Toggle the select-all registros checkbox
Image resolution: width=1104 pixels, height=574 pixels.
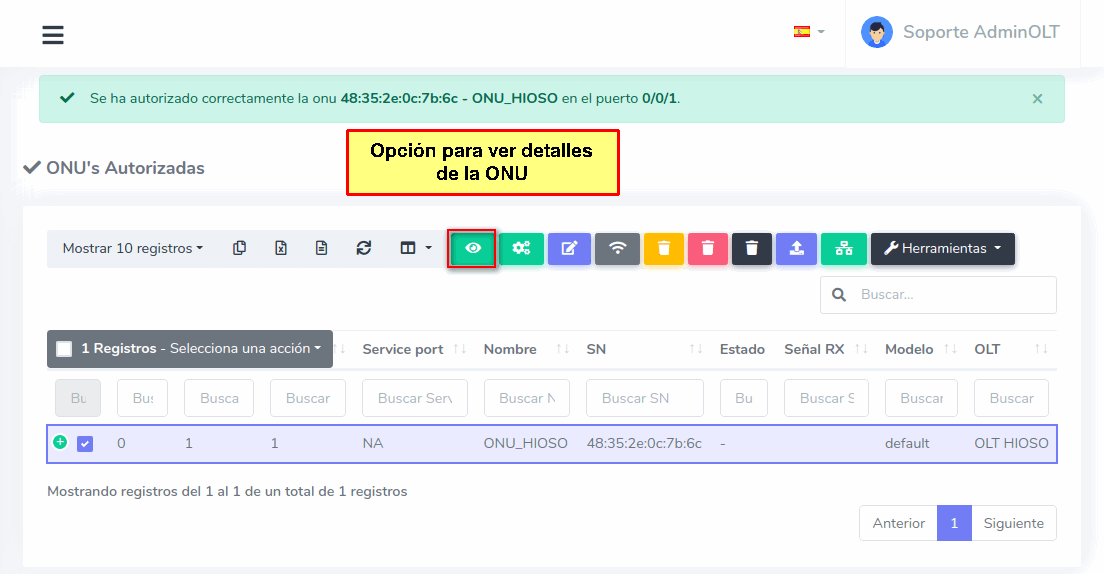64,349
